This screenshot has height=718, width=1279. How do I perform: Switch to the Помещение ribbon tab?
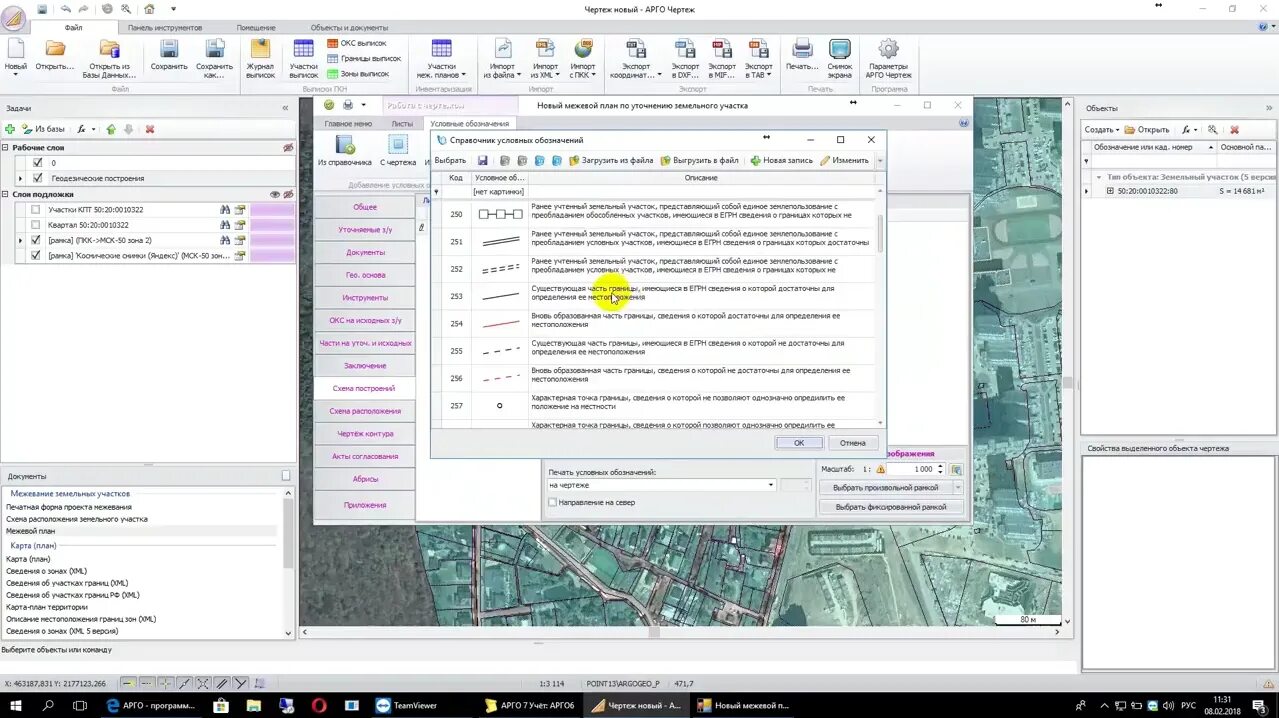coord(256,27)
